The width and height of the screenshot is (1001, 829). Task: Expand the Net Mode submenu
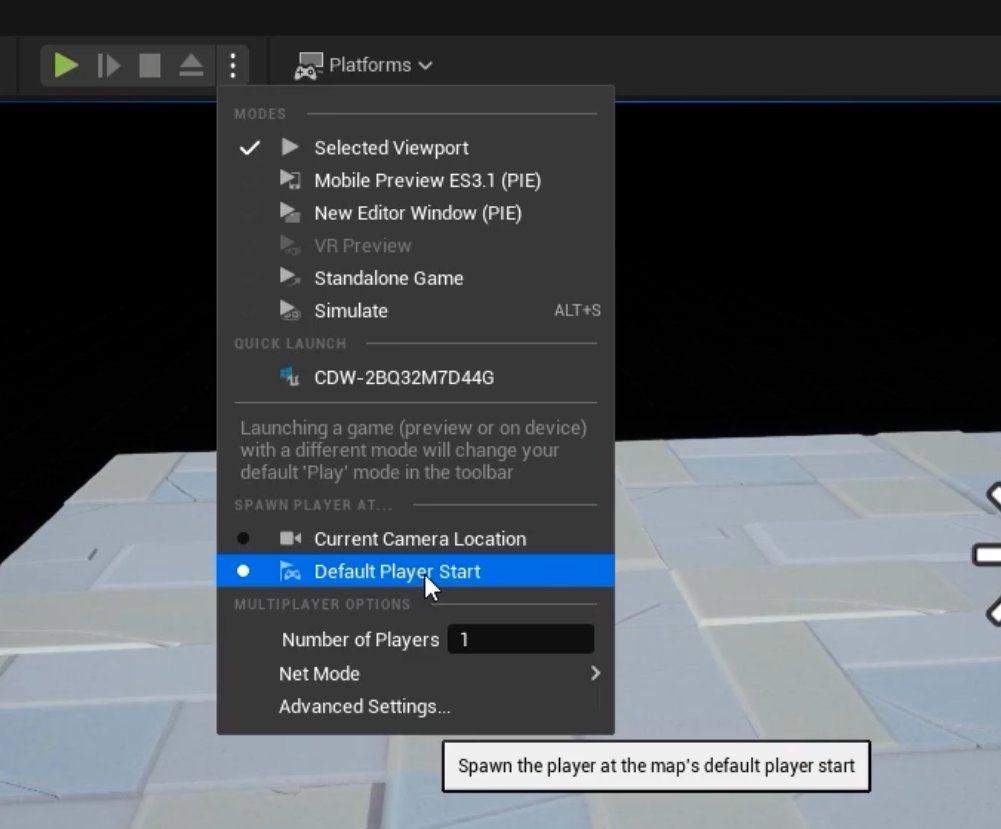(x=416, y=674)
